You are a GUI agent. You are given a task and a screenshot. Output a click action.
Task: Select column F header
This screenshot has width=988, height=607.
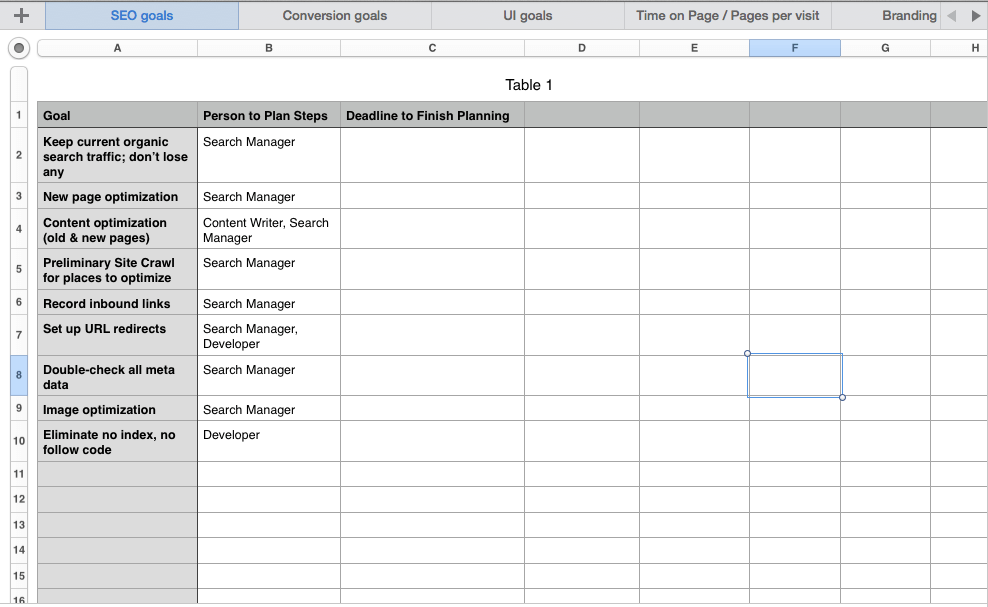click(795, 48)
